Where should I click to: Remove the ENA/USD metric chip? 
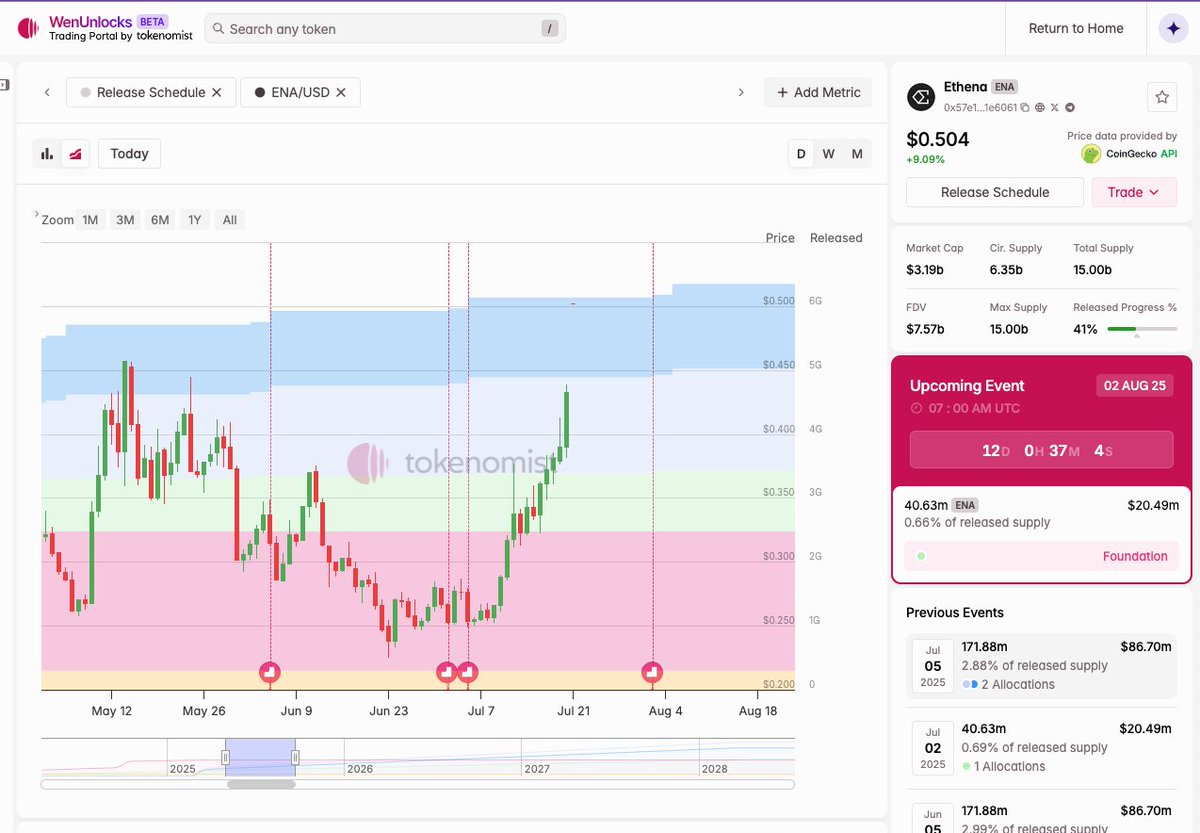click(x=340, y=92)
